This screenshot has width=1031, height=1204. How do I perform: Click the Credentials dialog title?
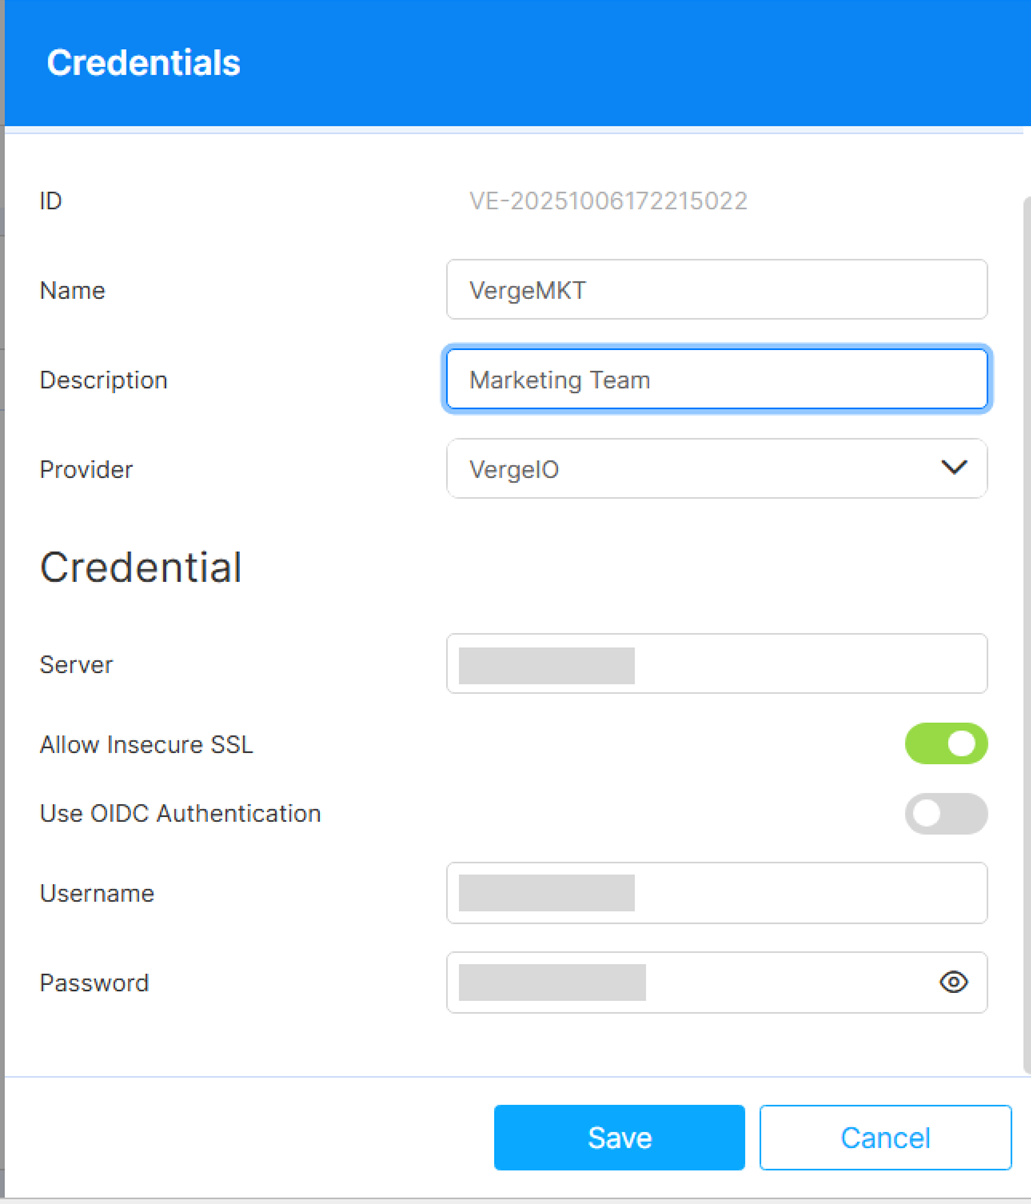[x=143, y=63]
